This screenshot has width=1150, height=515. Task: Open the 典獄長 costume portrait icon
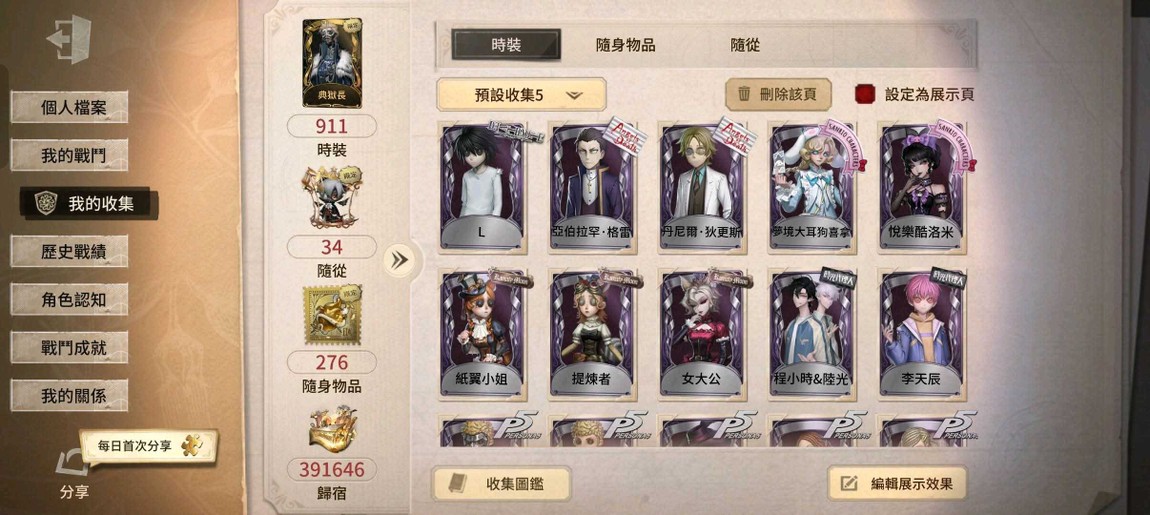coord(332,64)
